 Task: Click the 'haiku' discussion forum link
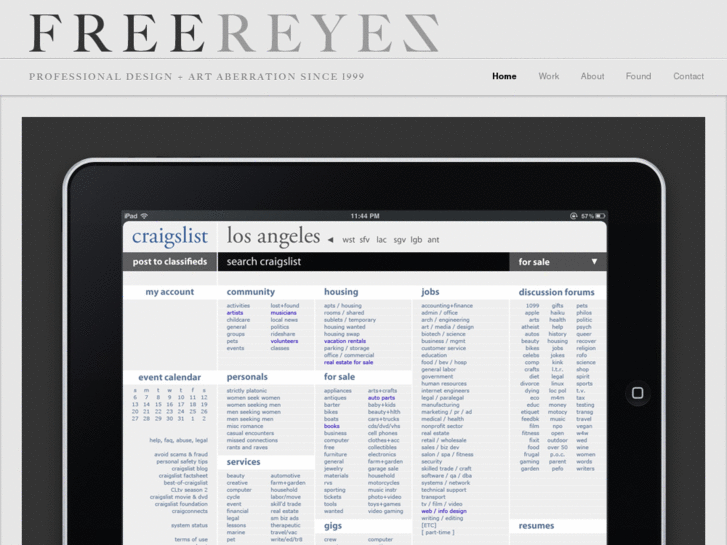(x=557, y=313)
